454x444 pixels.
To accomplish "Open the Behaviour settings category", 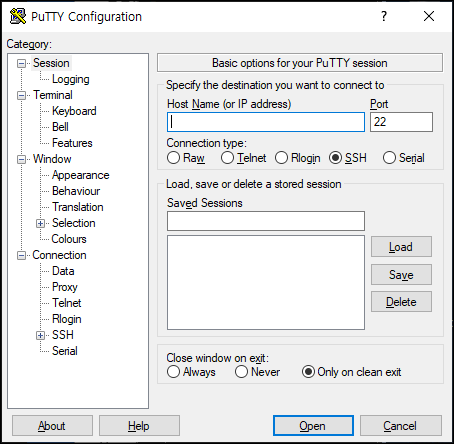I will tap(76, 191).
